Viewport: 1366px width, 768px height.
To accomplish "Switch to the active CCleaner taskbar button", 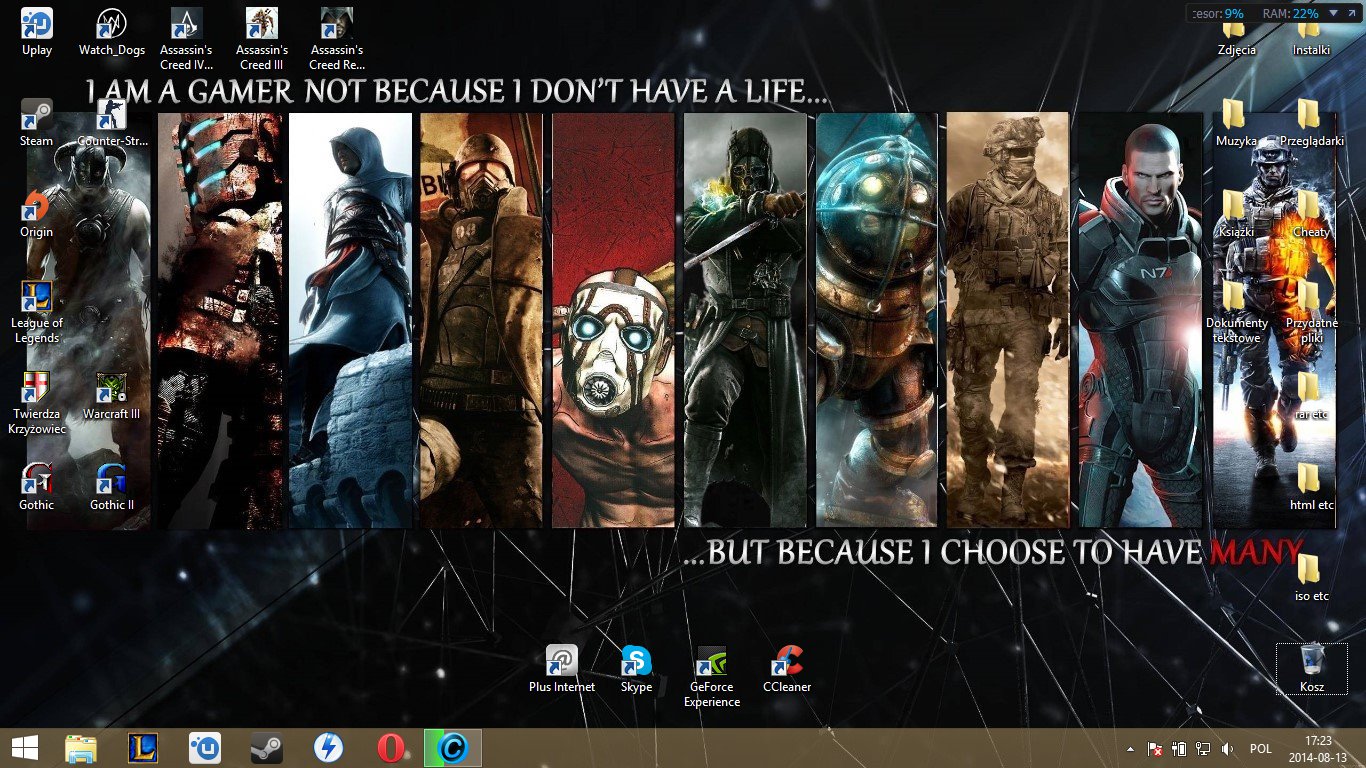I will click(x=453, y=748).
